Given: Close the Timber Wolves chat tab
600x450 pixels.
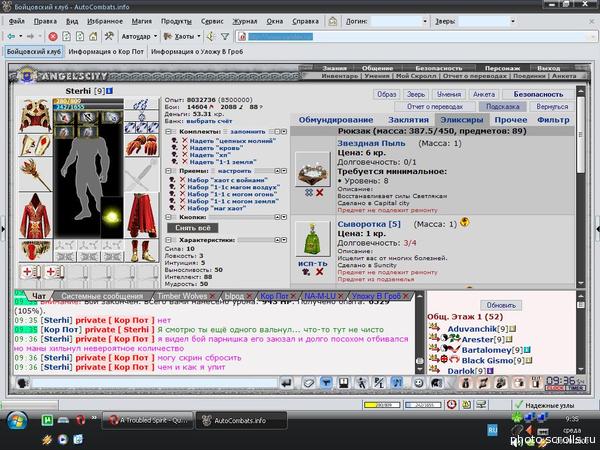Looking at the screenshot, I should [x=212, y=296].
